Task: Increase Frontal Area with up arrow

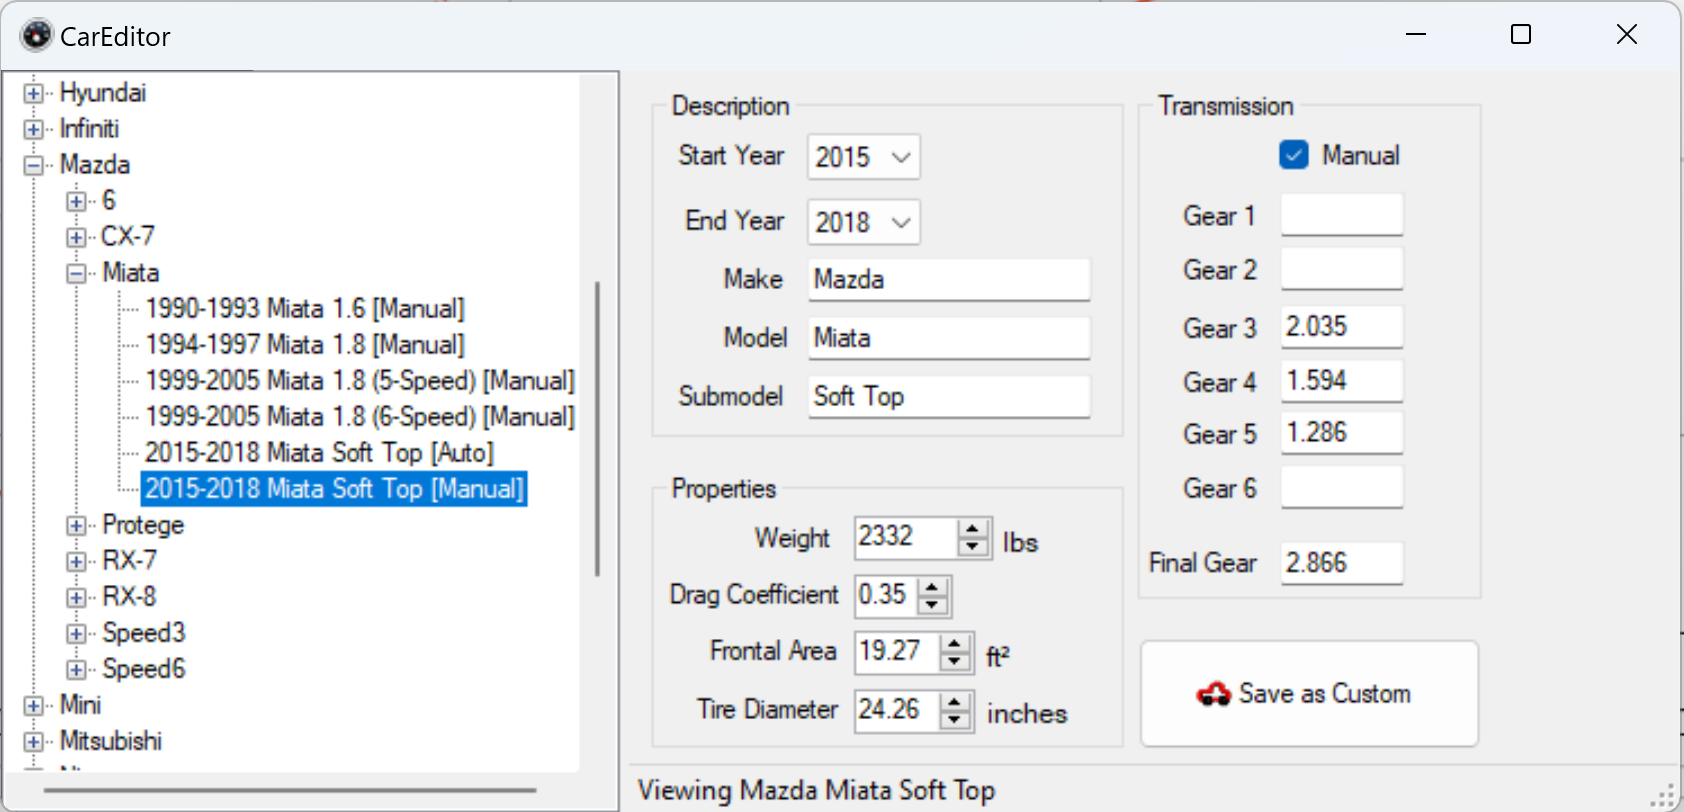Action: pos(955,644)
